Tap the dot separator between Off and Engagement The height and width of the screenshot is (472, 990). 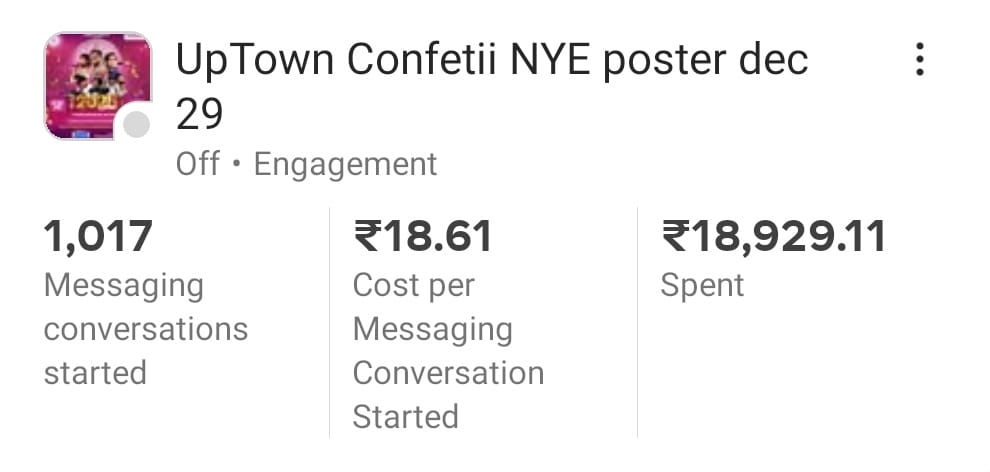coord(237,165)
